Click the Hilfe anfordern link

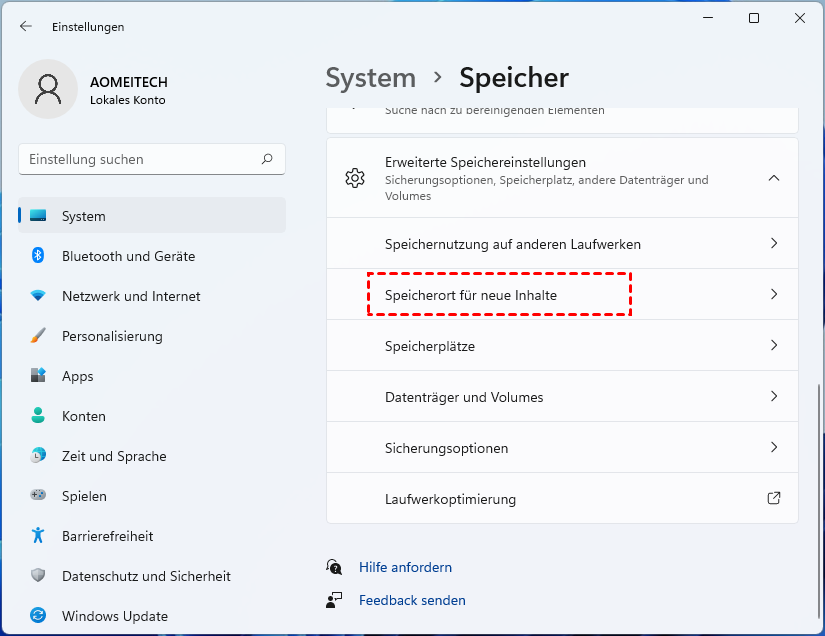pyautogui.click(x=405, y=567)
